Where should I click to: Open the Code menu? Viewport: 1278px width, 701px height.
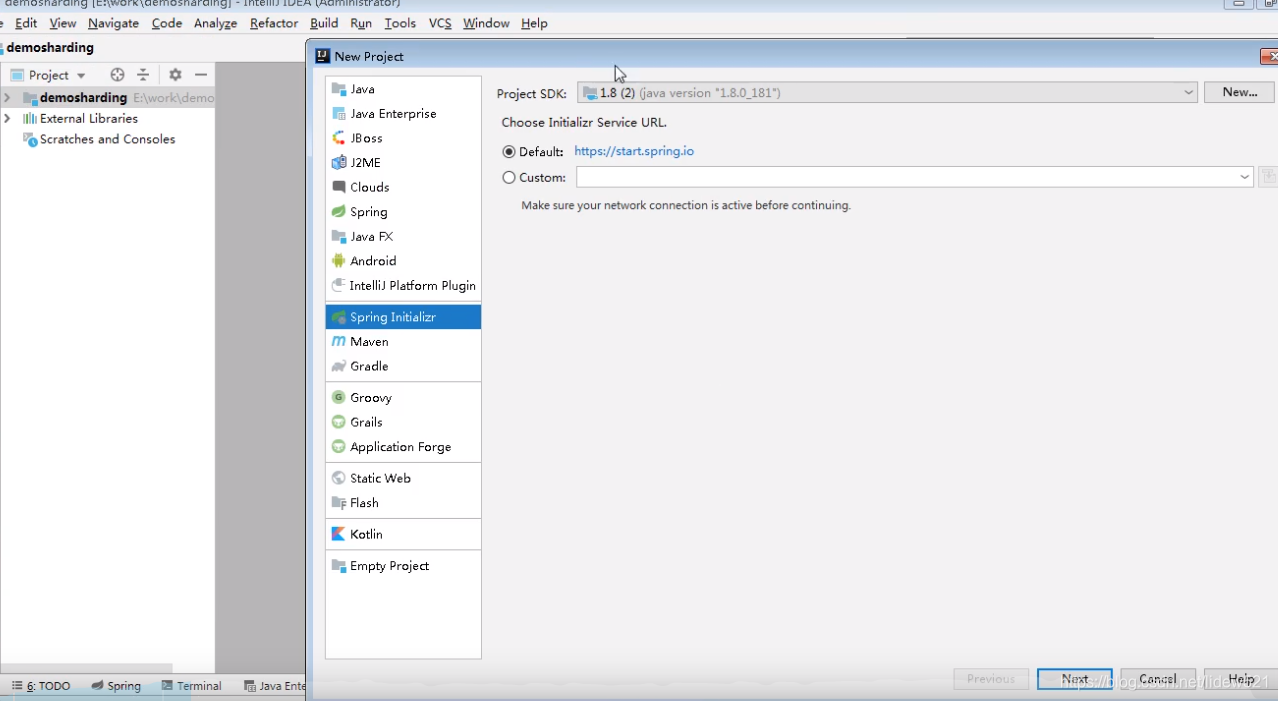pyautogui.click(x=167, y=23)
